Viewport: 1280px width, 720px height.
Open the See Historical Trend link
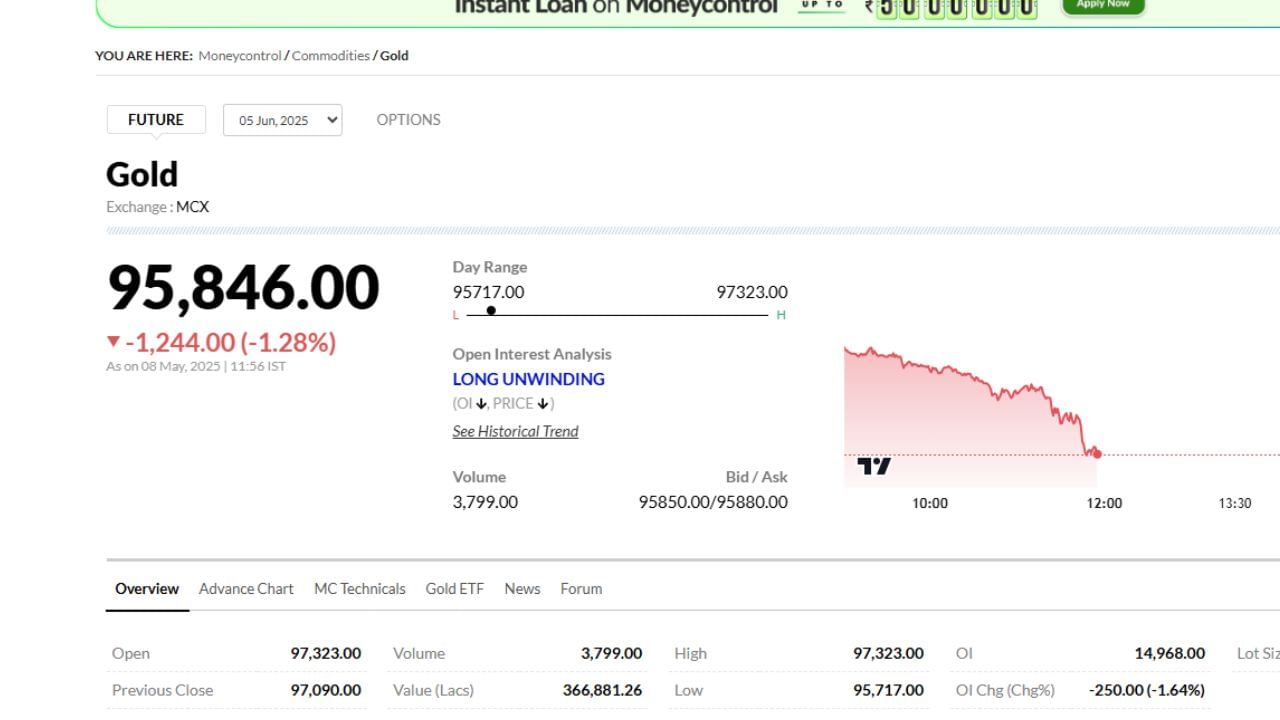tap(515, 431)
